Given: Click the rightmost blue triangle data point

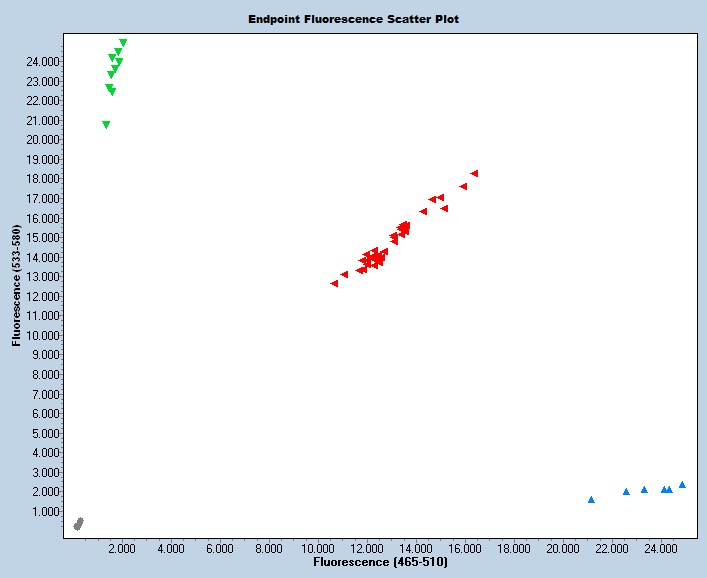Looking at the screenshot, I should coord(682,484).
